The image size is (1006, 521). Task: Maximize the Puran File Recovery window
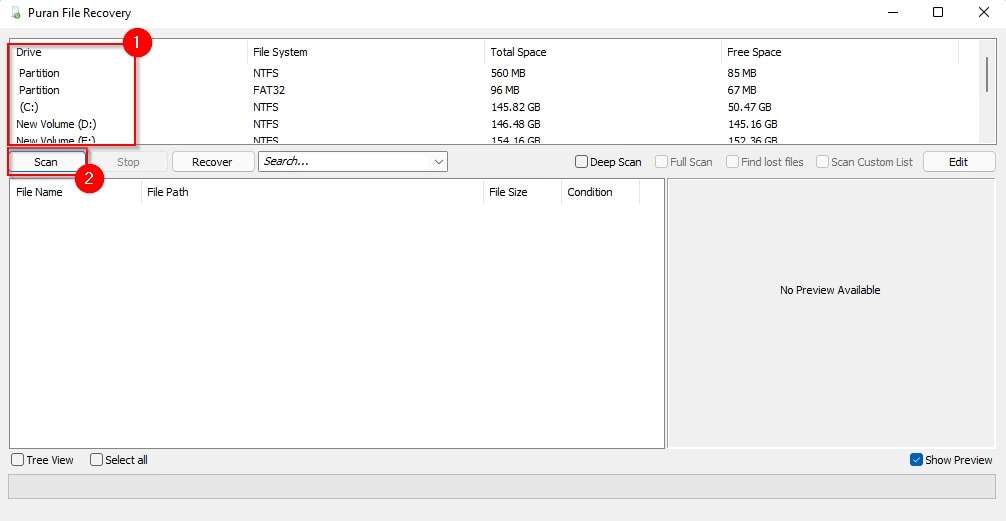pos(938,12)
